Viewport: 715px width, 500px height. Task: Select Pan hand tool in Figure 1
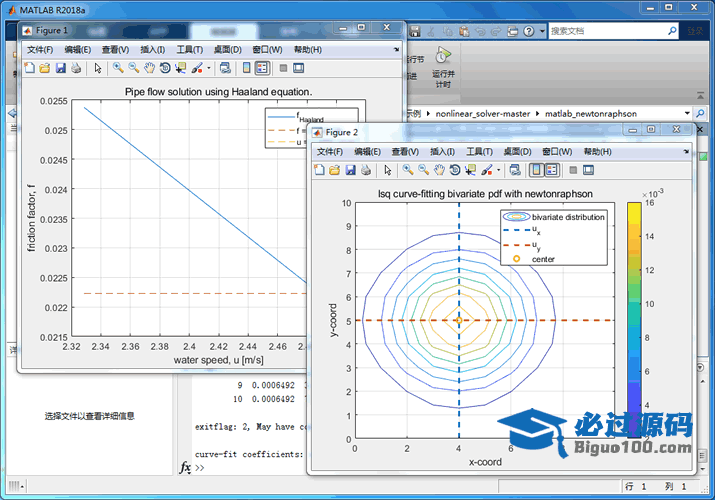click(x=149, y=68)
